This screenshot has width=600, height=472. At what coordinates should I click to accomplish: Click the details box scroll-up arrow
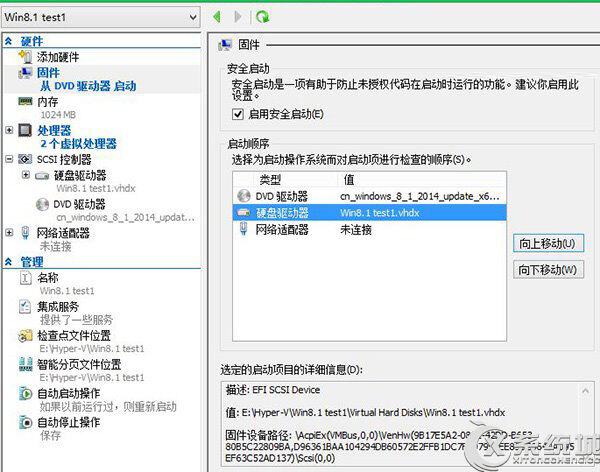pyautogui.click(x=585, y=391)
